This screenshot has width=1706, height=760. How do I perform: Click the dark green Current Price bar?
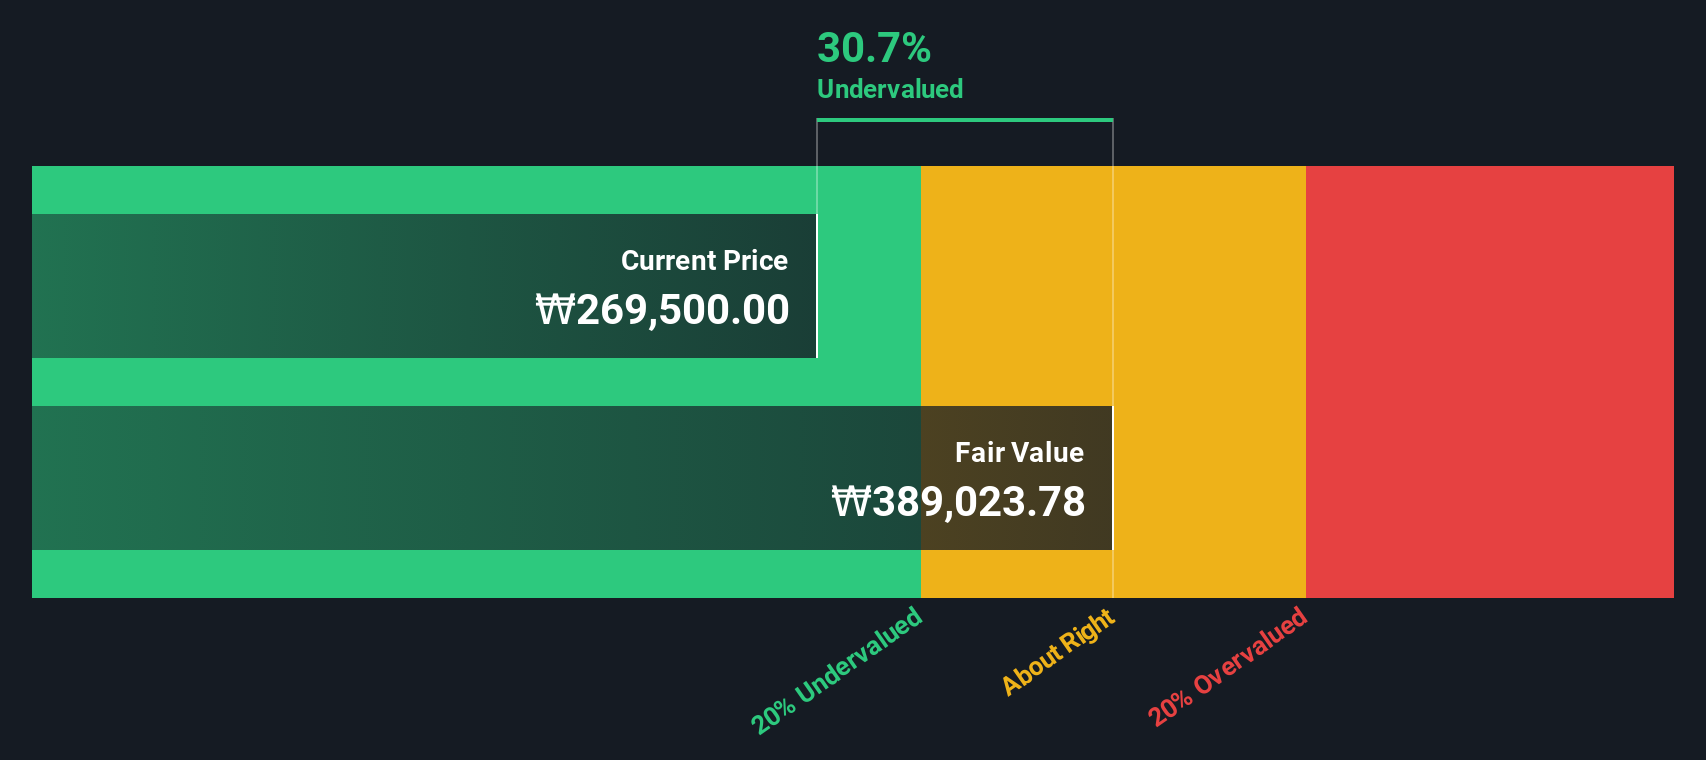424,286
